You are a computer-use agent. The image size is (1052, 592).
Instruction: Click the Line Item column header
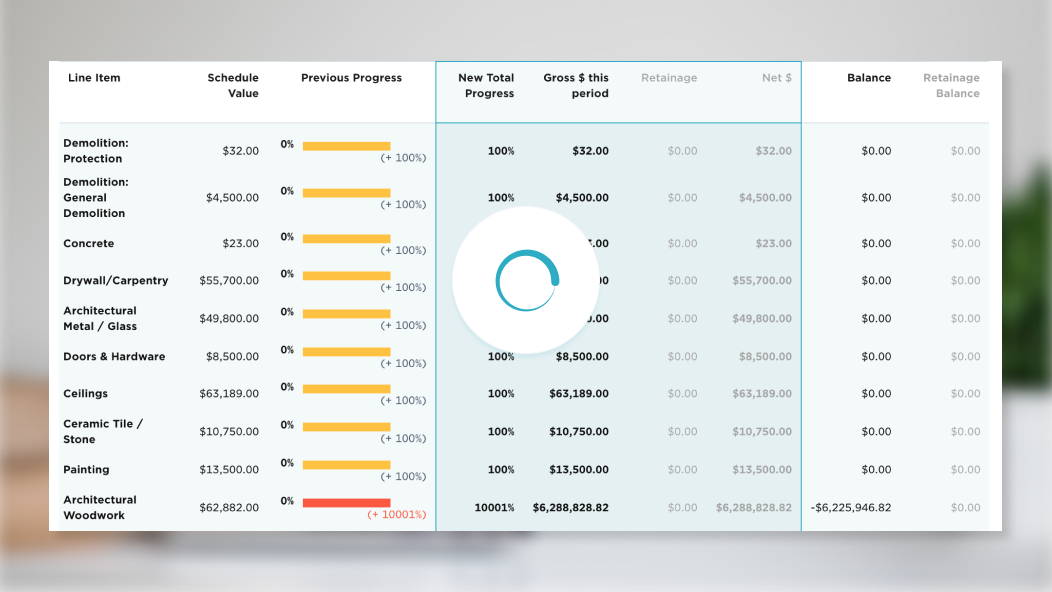94,78
